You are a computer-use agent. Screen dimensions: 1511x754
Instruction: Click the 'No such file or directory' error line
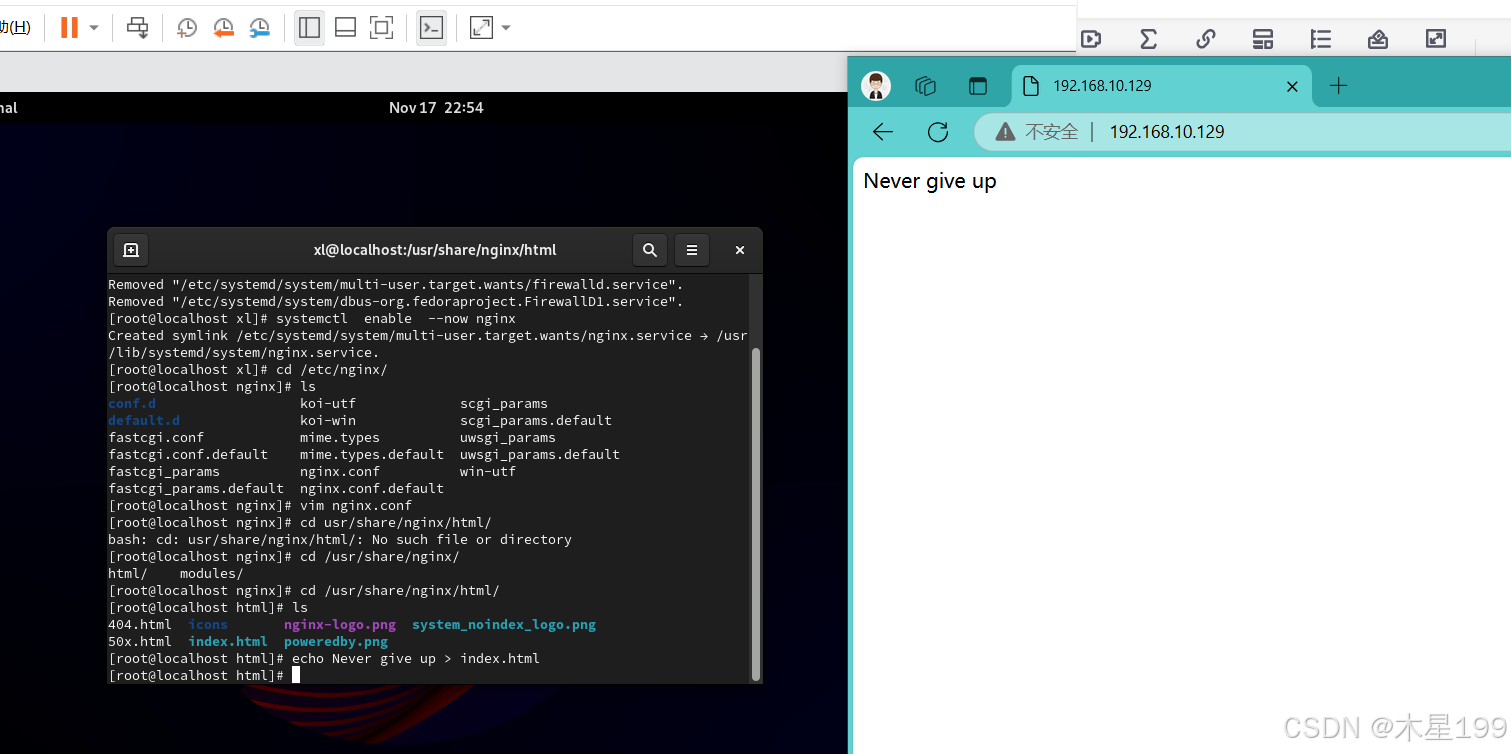coord(340,540)
